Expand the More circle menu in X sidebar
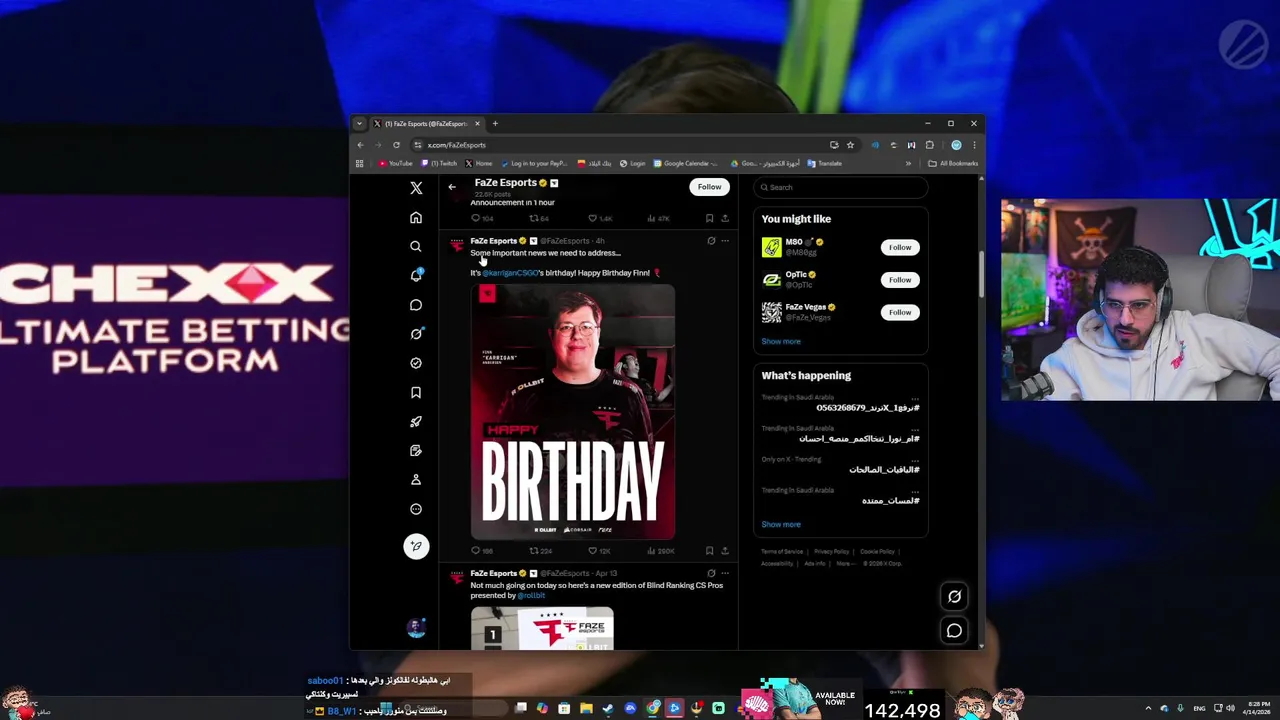1280x720 pixels. tap(416, 509)
